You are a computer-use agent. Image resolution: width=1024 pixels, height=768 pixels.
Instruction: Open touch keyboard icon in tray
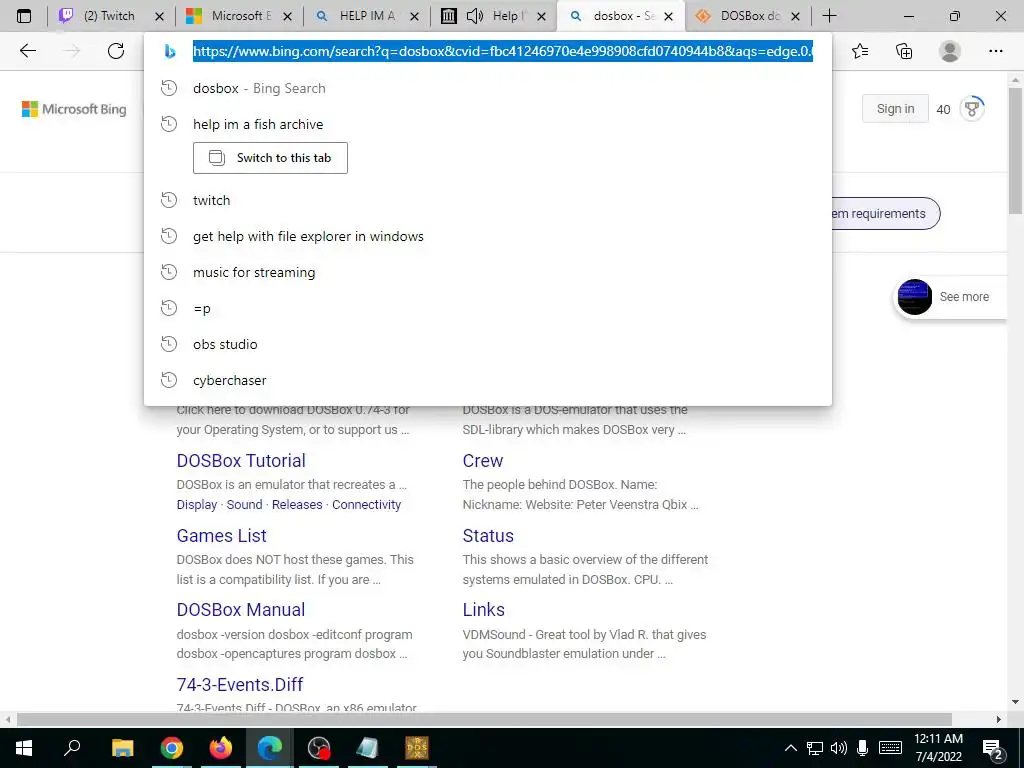890,748
